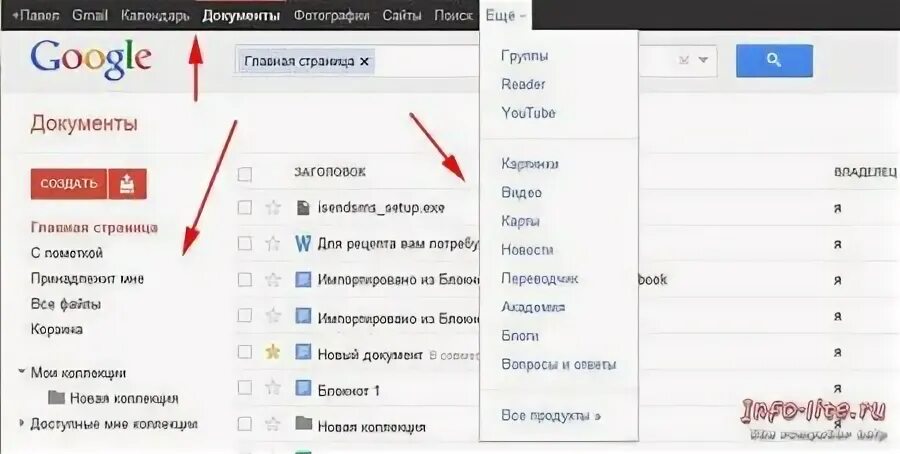The image size is (900, 454).
Task: Open the file isendsms_setup.exe
Action: click(x=381, y=207)
